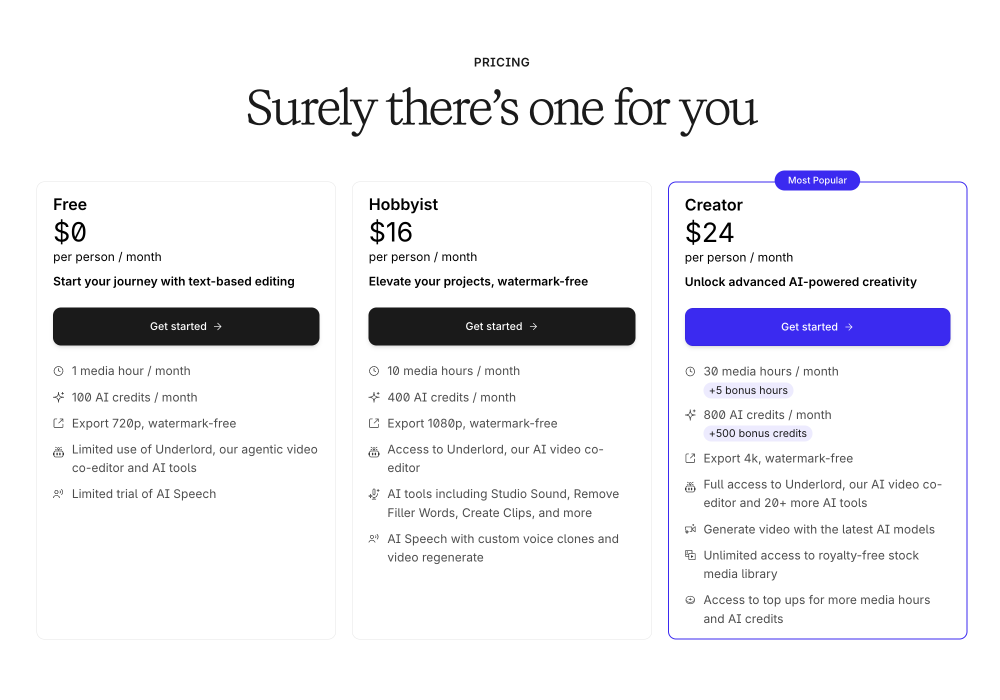The height and width of the screenshot is (700, 1000).
Task: Click the sparkle icon next to 100 AI credits
Action: [58, 397]
